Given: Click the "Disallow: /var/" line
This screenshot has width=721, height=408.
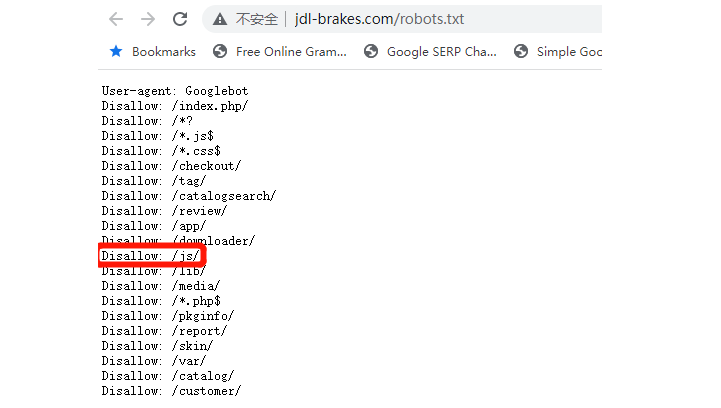Looking at the screenshot, I should point(154,361).
